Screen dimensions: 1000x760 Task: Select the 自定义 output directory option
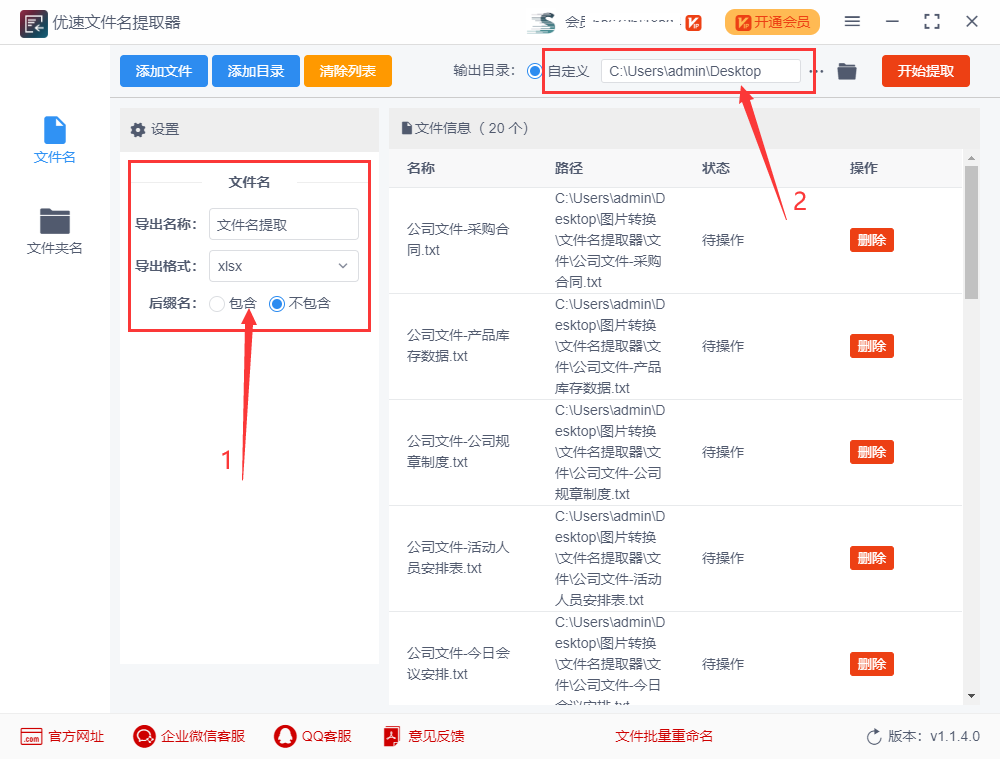pyautogui.click(x=536, y=71)
